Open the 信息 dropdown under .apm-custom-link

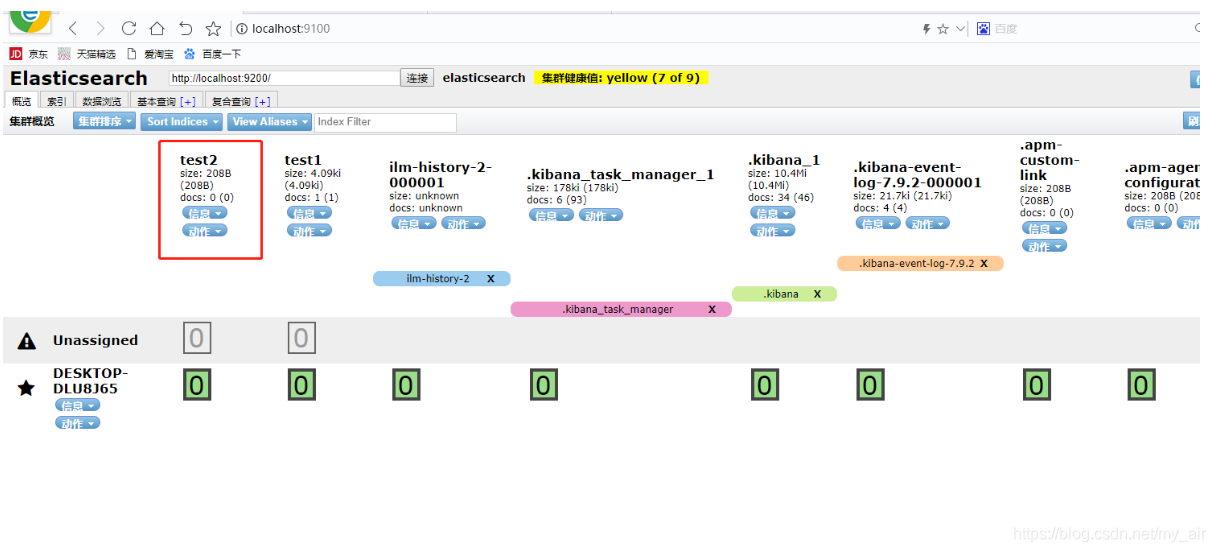(1044, 228)
